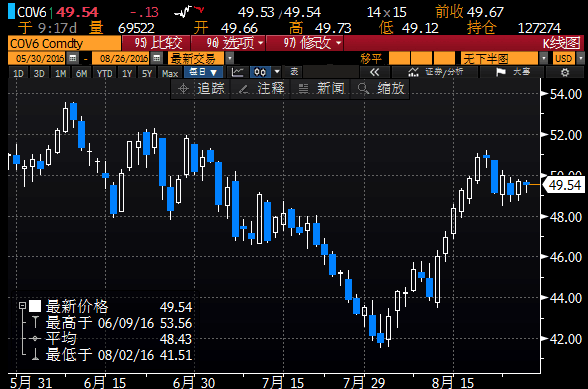Open the 新闻 news tool
588x389 pixels.
coord(321,89)
